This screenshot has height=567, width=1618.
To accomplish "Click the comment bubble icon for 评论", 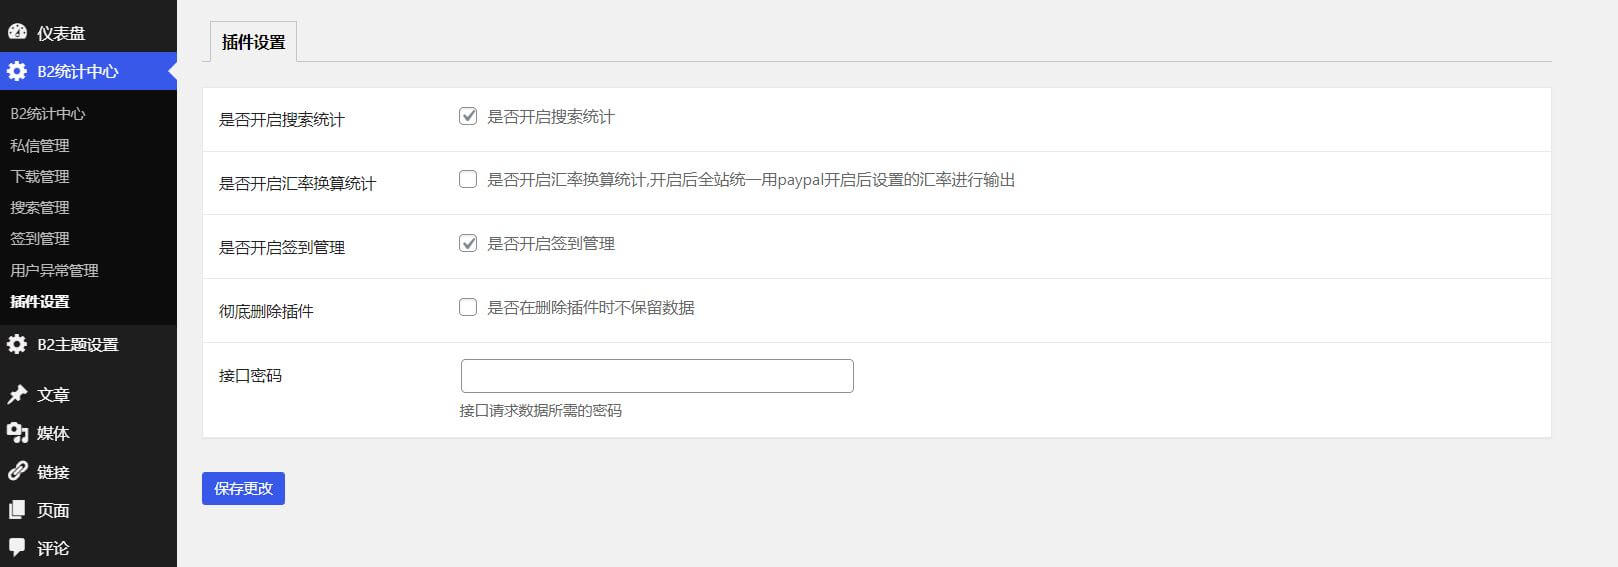I will tap(17, 547).
